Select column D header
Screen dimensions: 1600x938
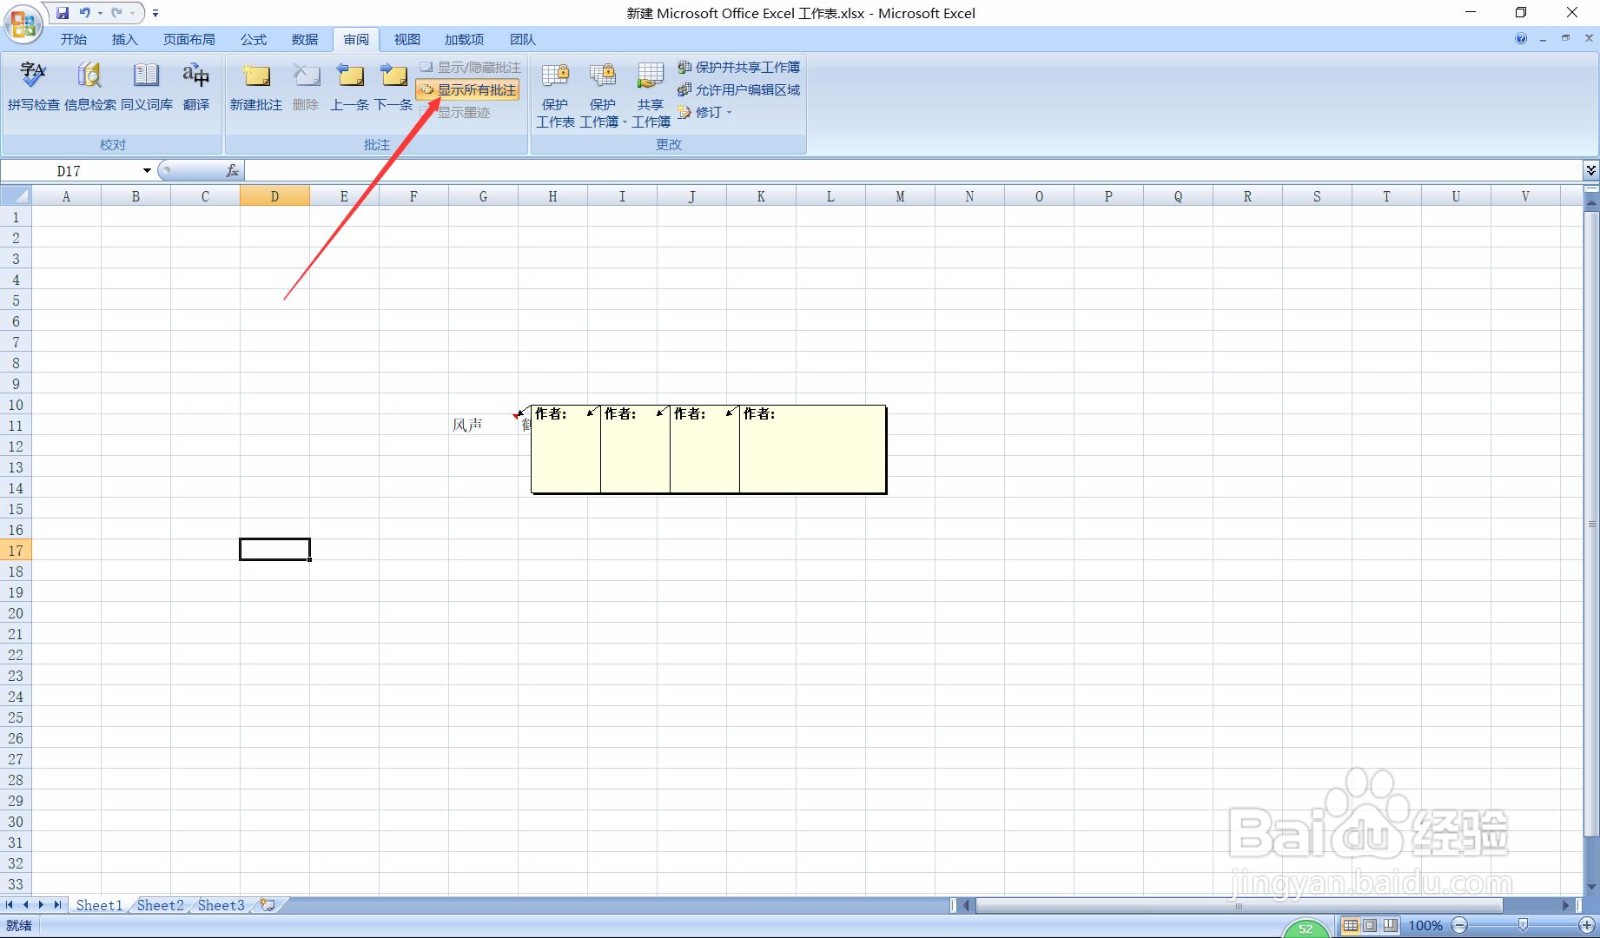(274, 196)
